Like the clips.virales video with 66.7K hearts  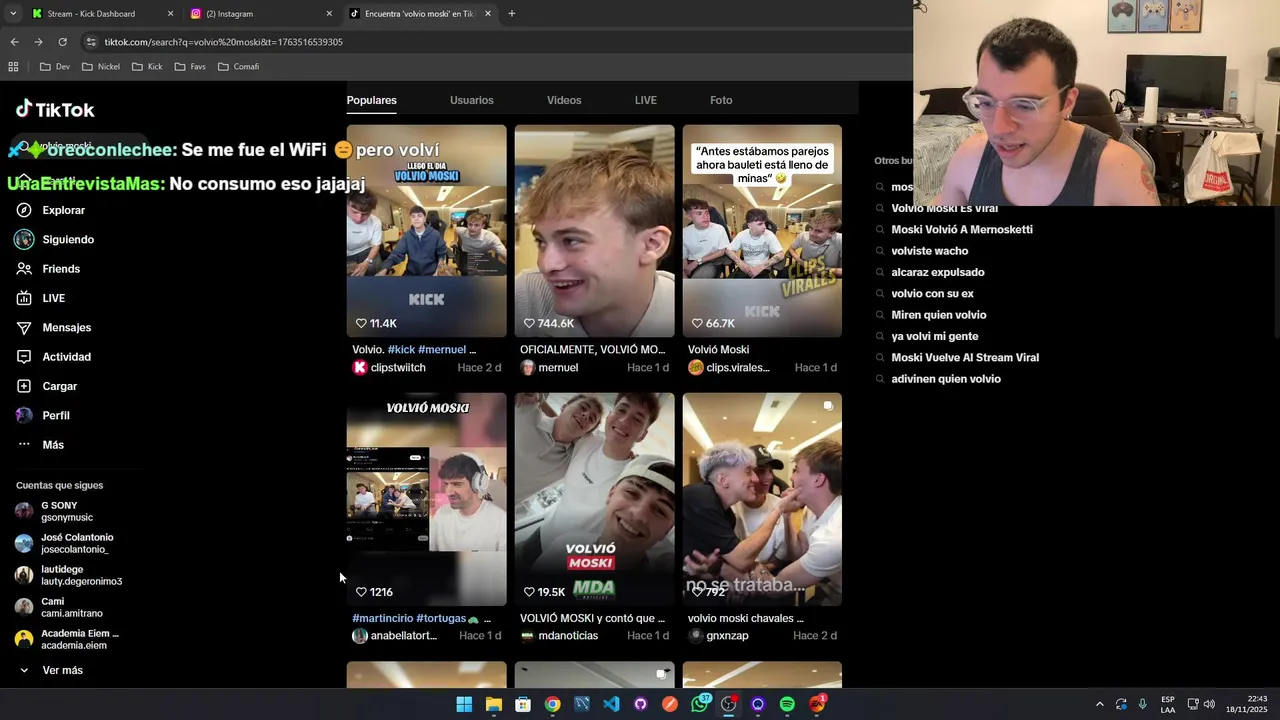[x=697, y=323]
